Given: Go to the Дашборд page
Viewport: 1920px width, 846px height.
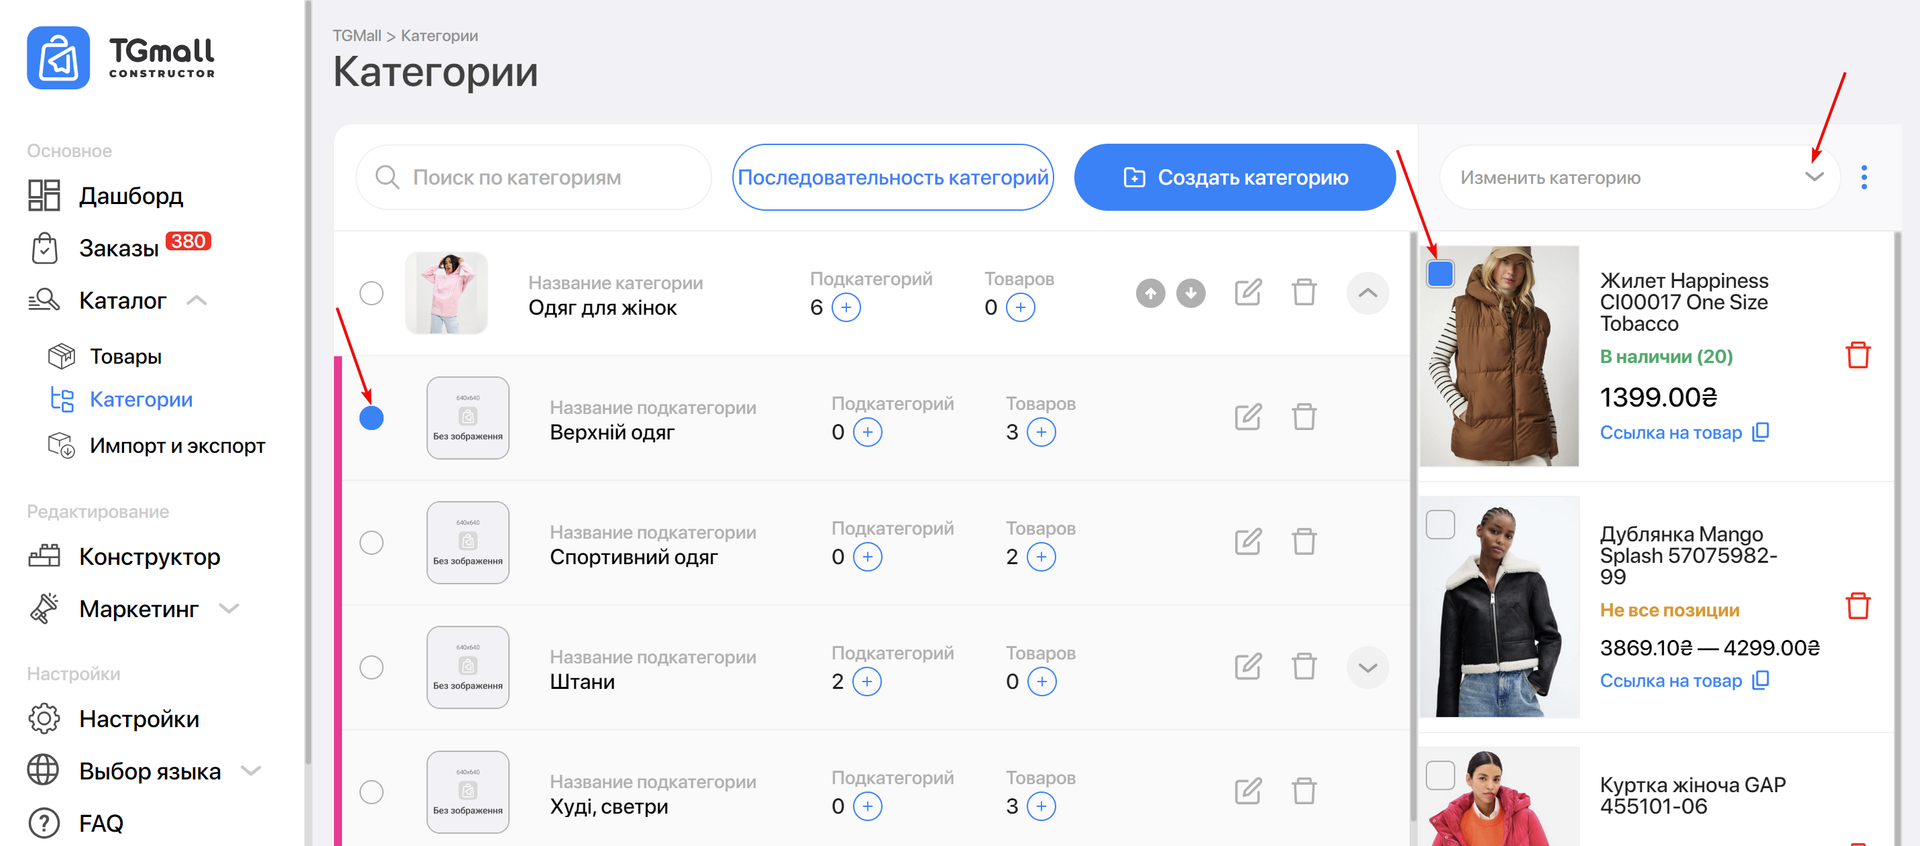Looking at the screenshot, I should [x=130, y=196].
